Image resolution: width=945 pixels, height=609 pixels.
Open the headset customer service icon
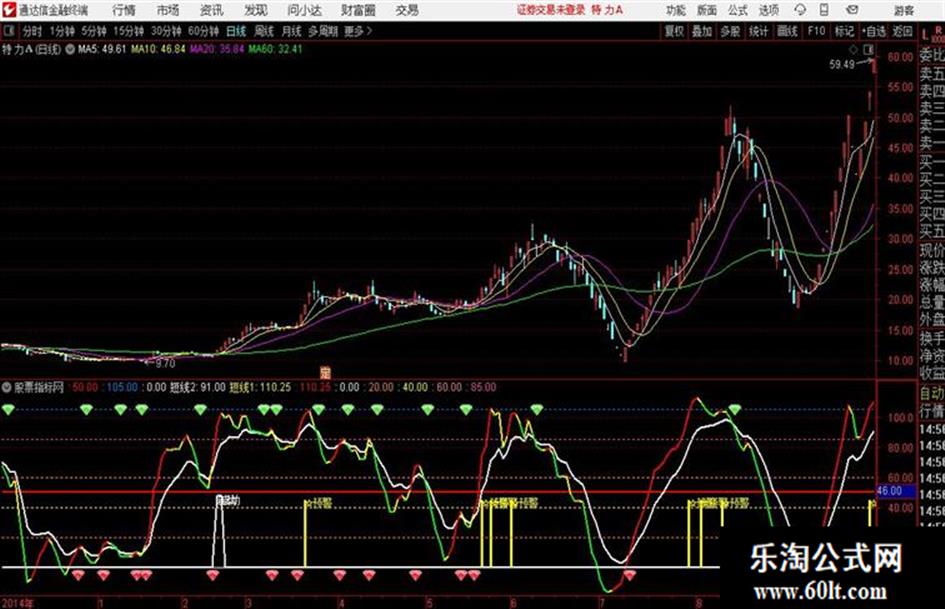point(800,10)
